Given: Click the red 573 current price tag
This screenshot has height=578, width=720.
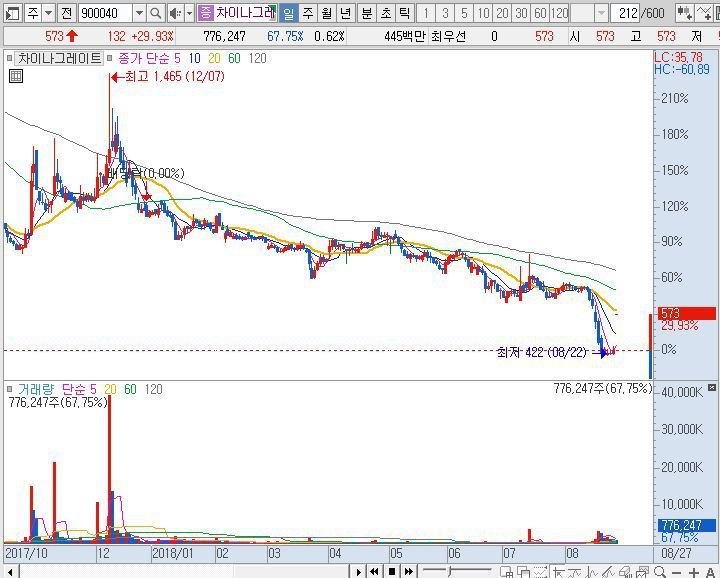Looking at the screenshot, I should [x=686, y=314].
